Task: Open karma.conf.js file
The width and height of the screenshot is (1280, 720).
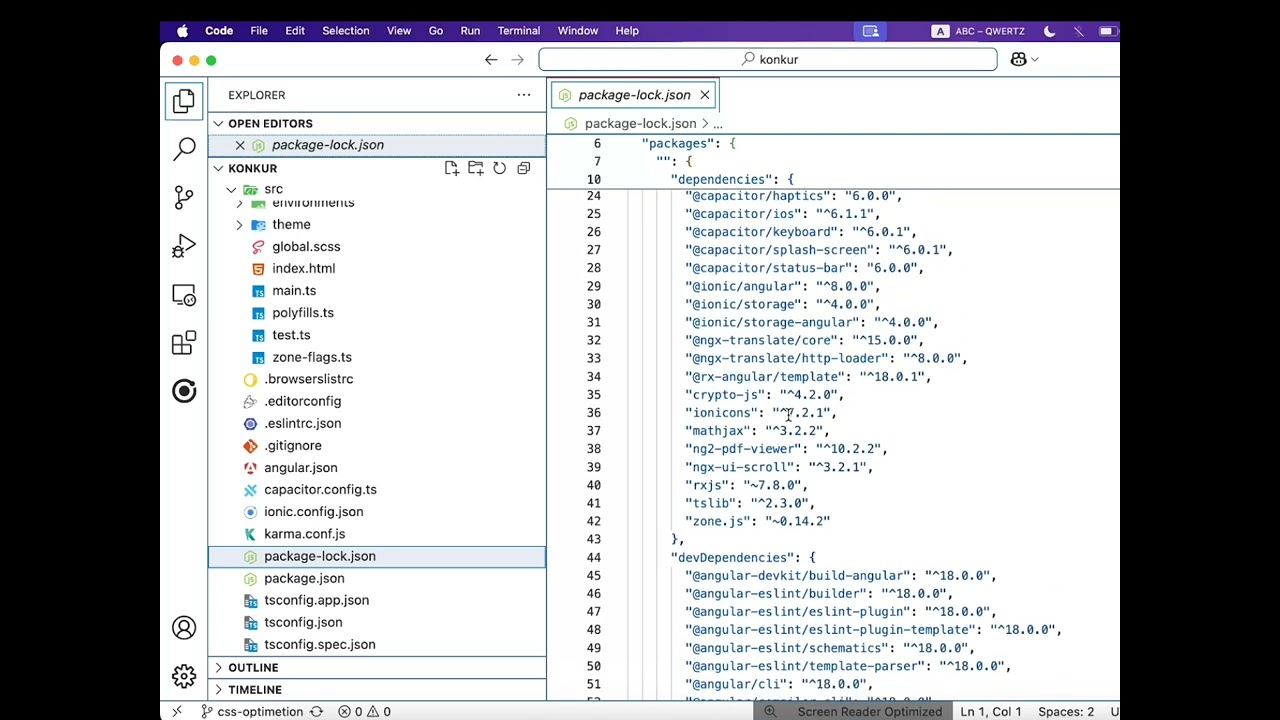Action: coord(305,534)
